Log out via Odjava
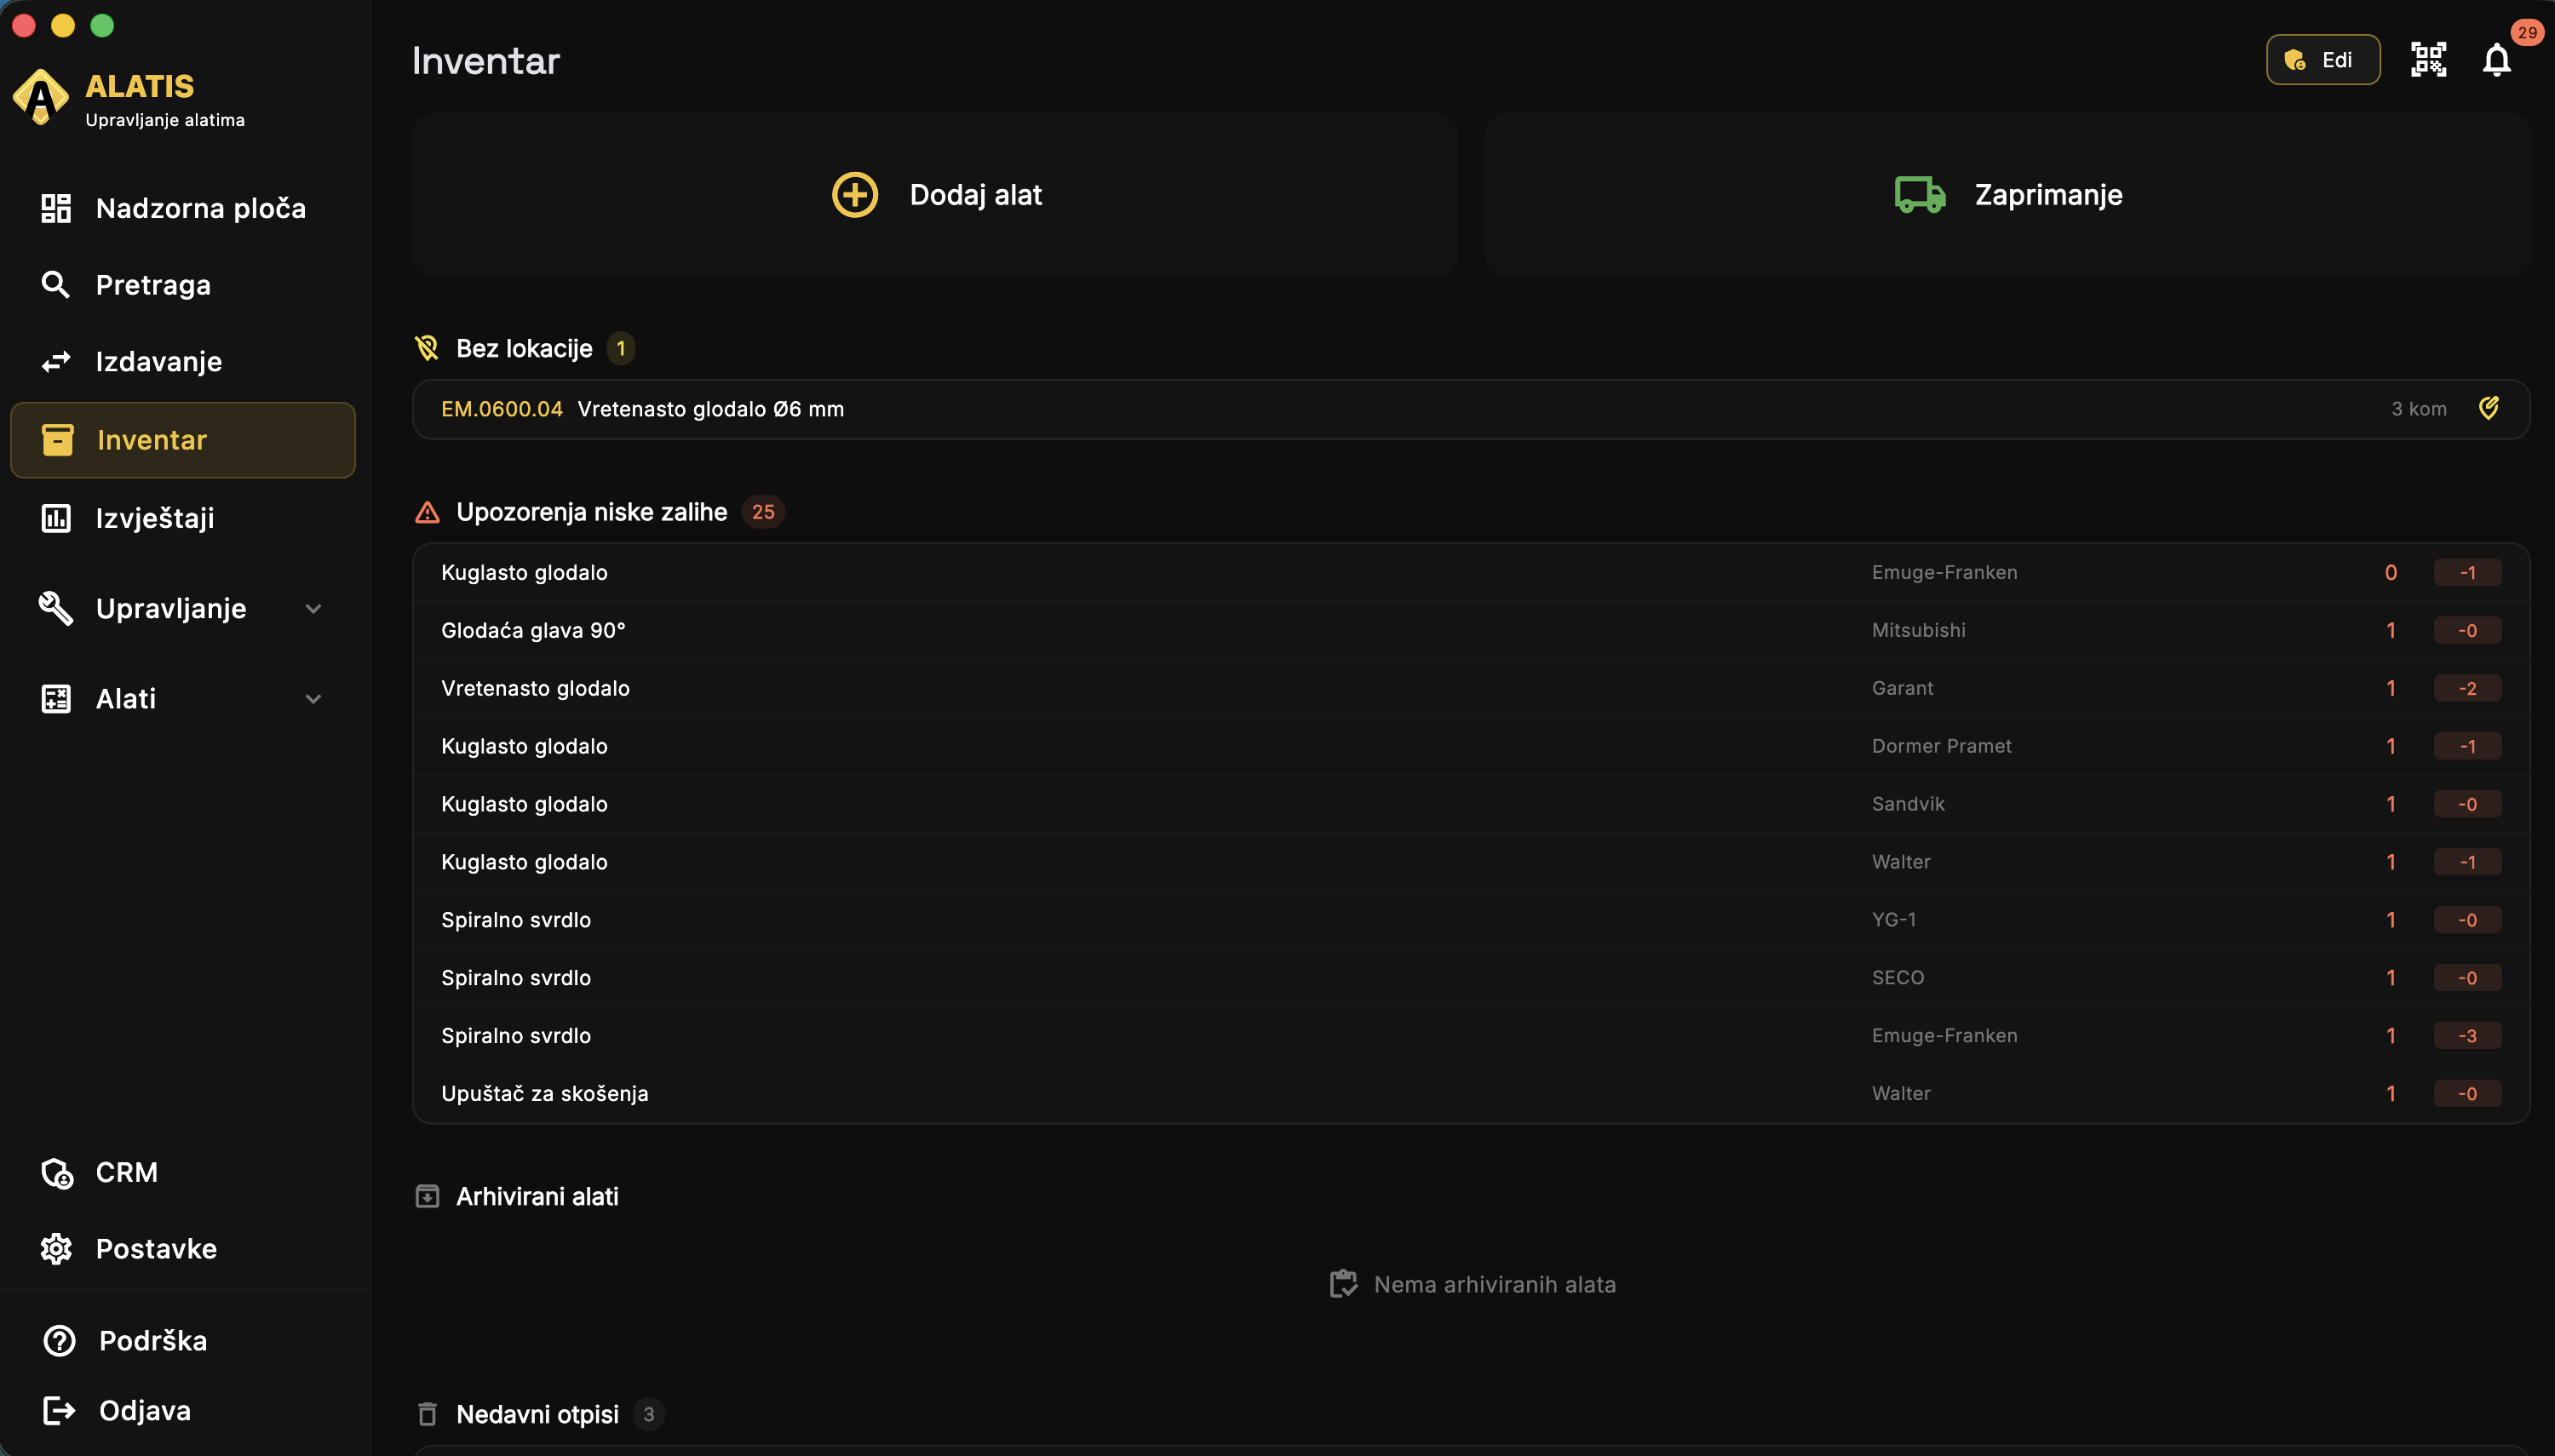 (x=183, y=1411)
